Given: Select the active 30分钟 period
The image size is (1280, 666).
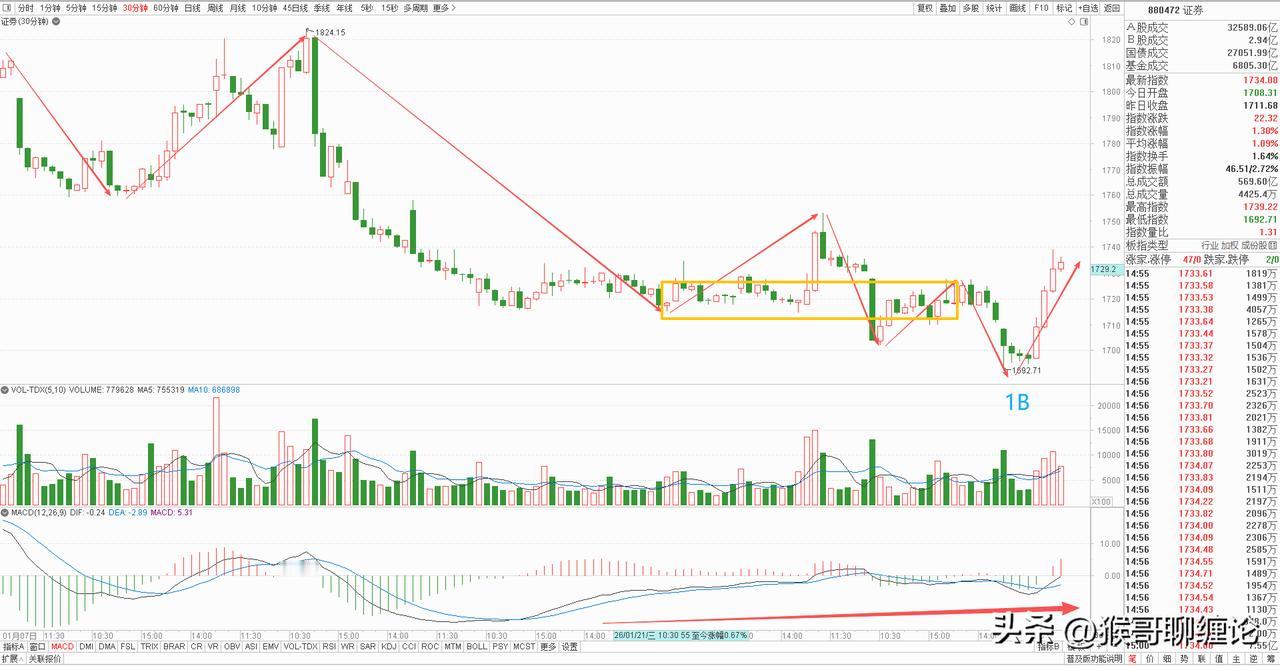Looking at the screenshot, I should pyautogui.click(x=135, y=8).
